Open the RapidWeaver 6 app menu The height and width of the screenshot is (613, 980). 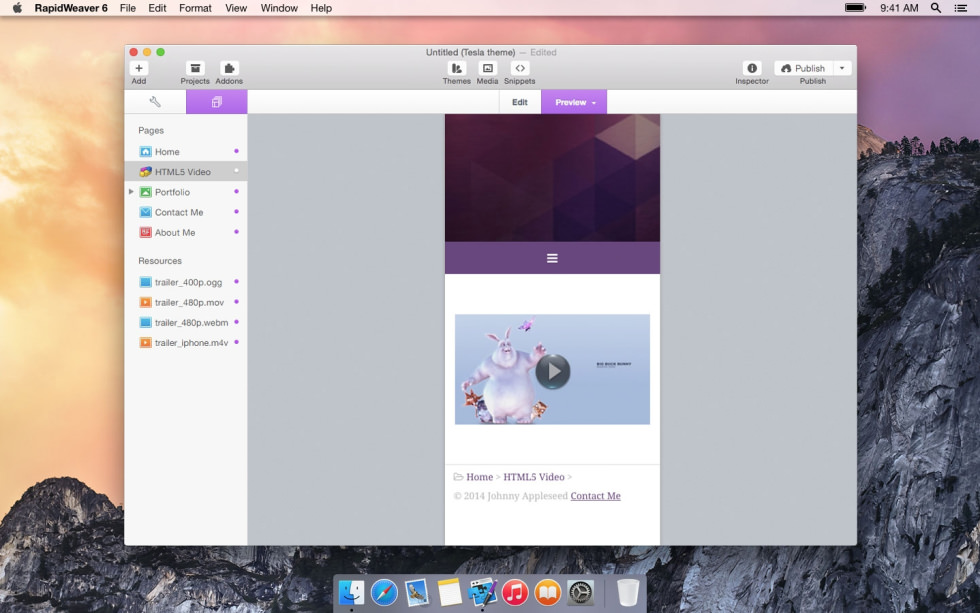(71, 8)
